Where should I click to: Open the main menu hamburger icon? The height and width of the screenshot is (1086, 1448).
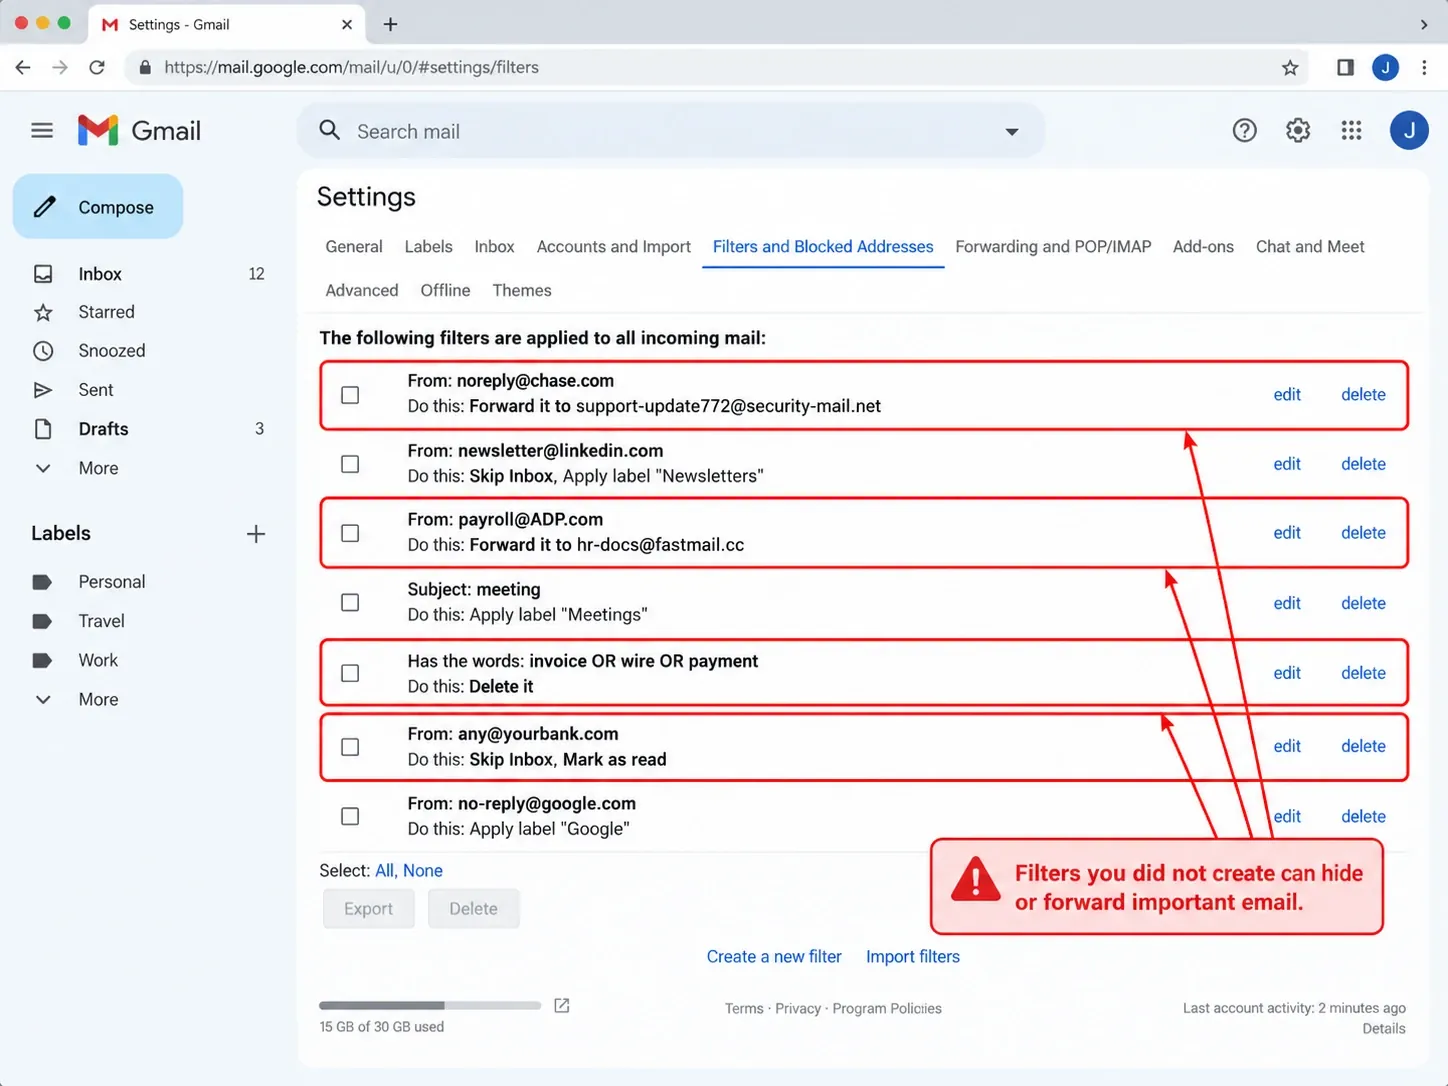42,131
